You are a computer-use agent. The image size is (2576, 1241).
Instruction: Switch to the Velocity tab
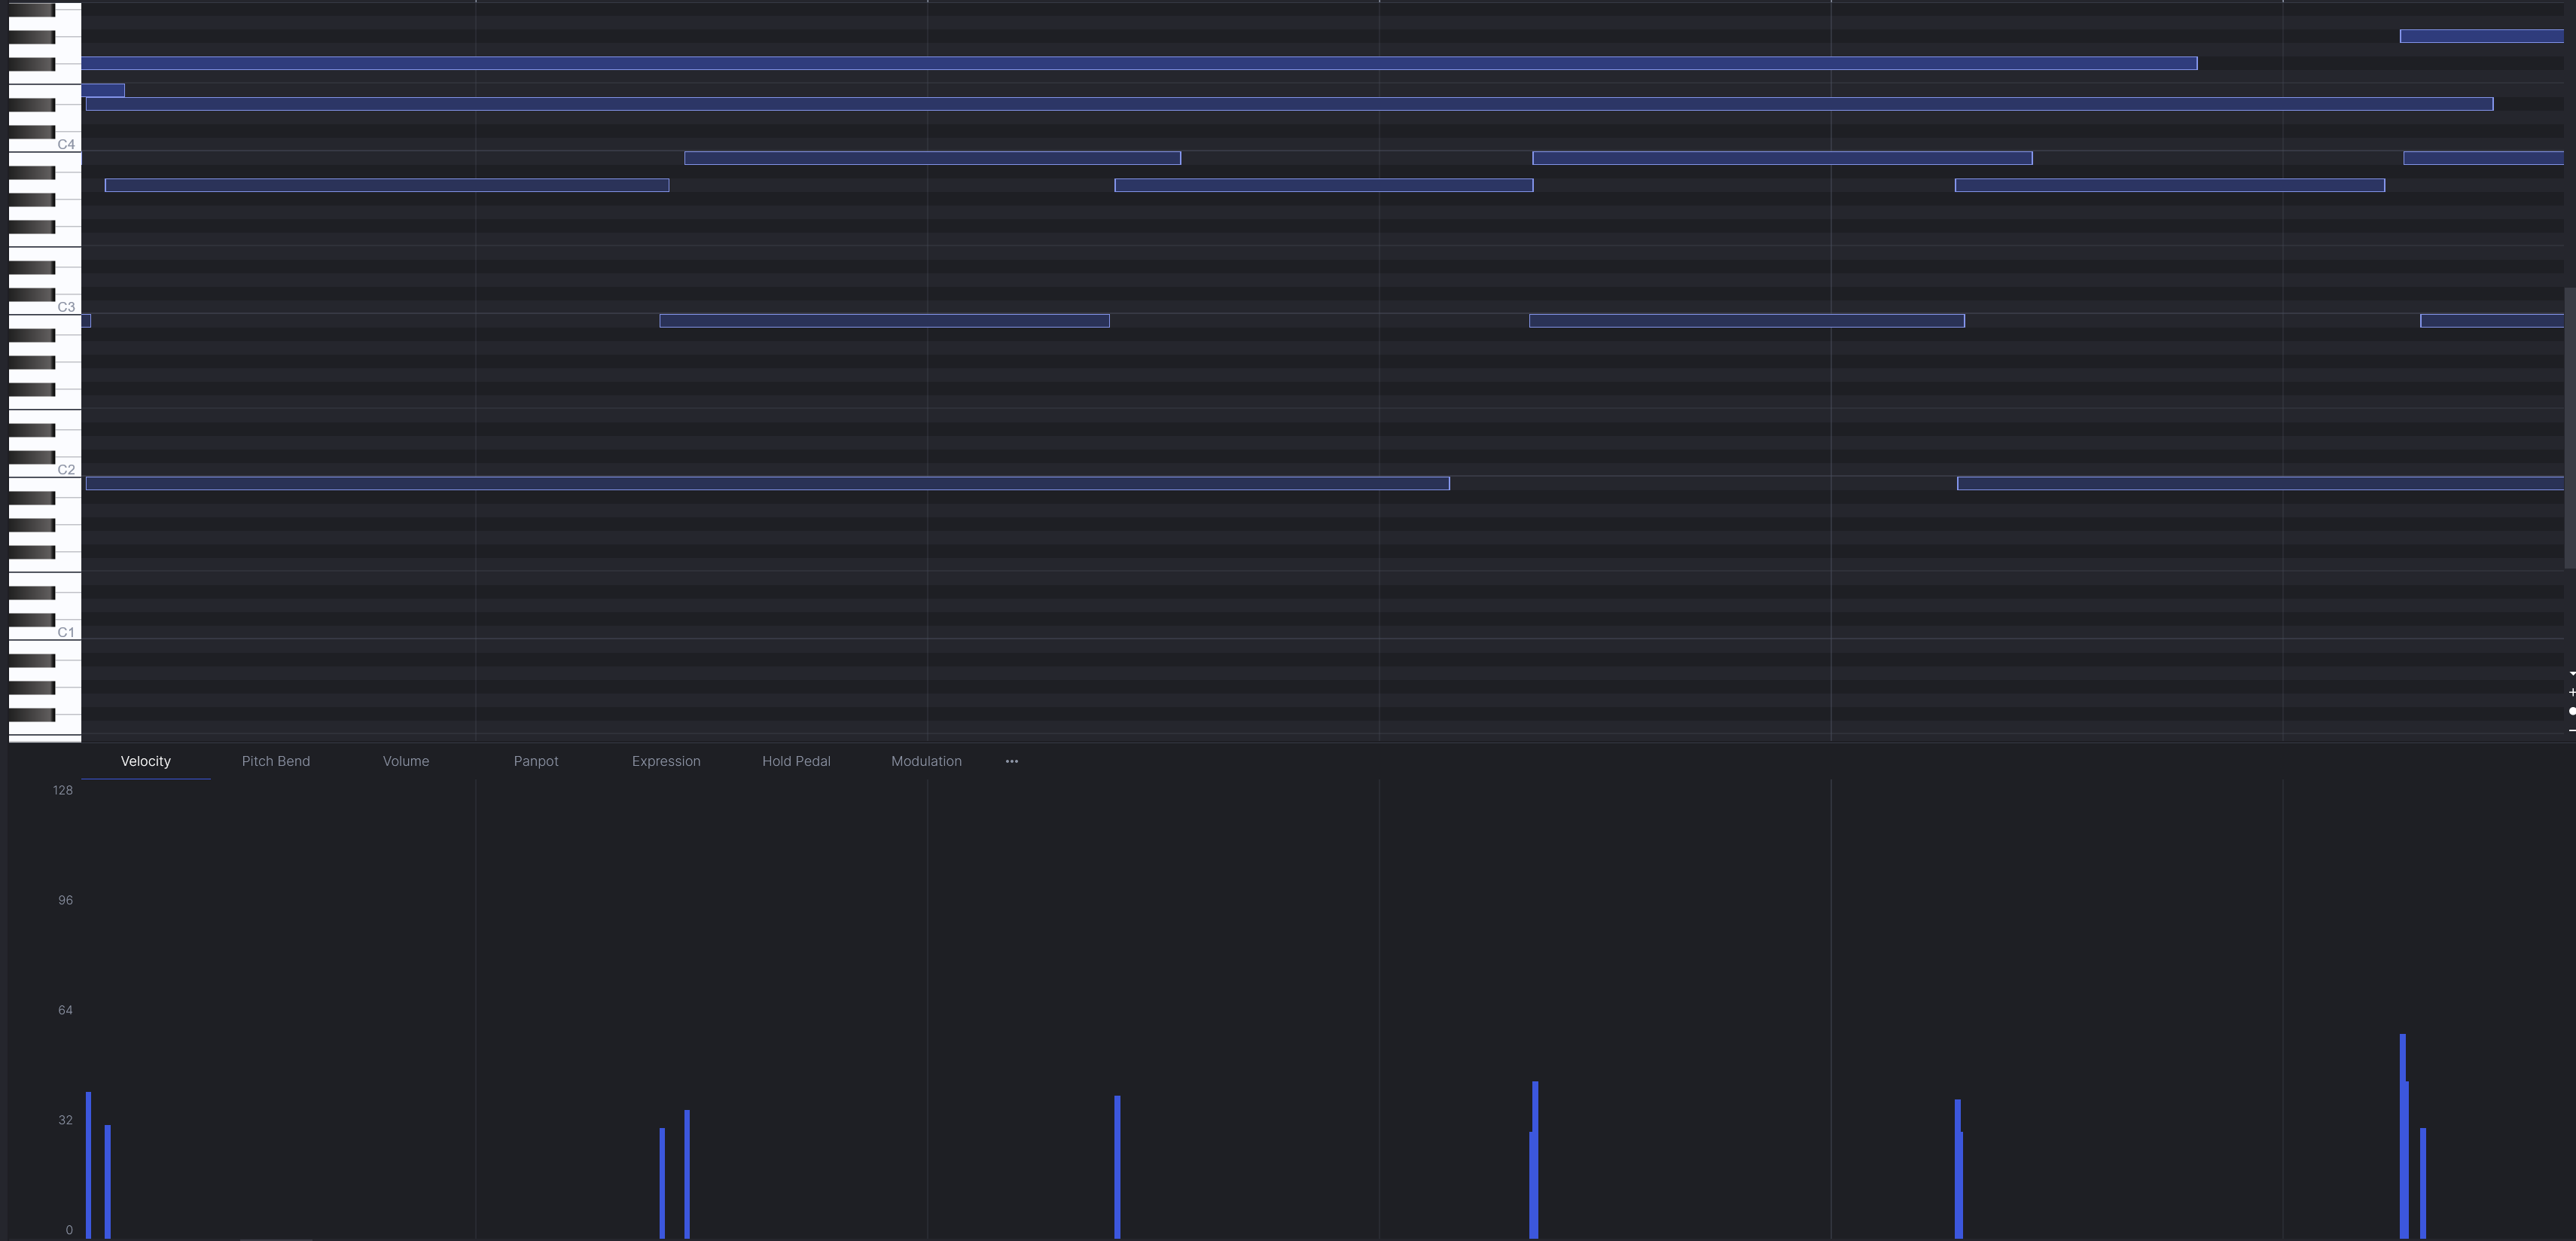pos(146,761)
